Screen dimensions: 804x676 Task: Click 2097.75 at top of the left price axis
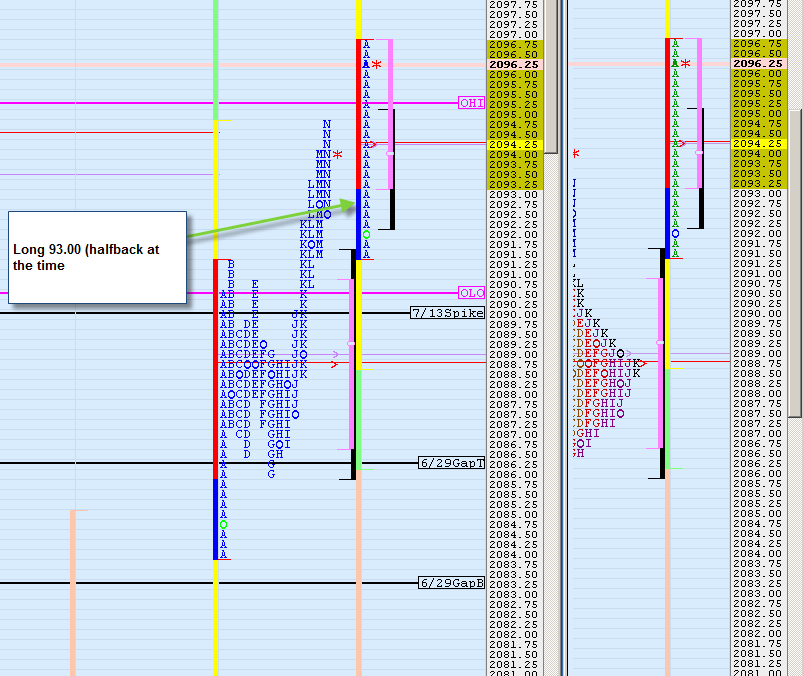click(513, 5)
